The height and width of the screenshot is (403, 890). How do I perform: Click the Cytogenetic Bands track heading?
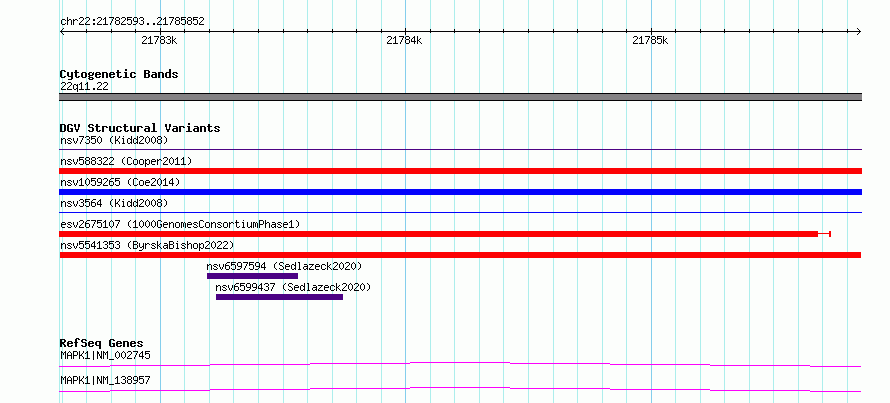pyautogui.click(x=119, y=74)
